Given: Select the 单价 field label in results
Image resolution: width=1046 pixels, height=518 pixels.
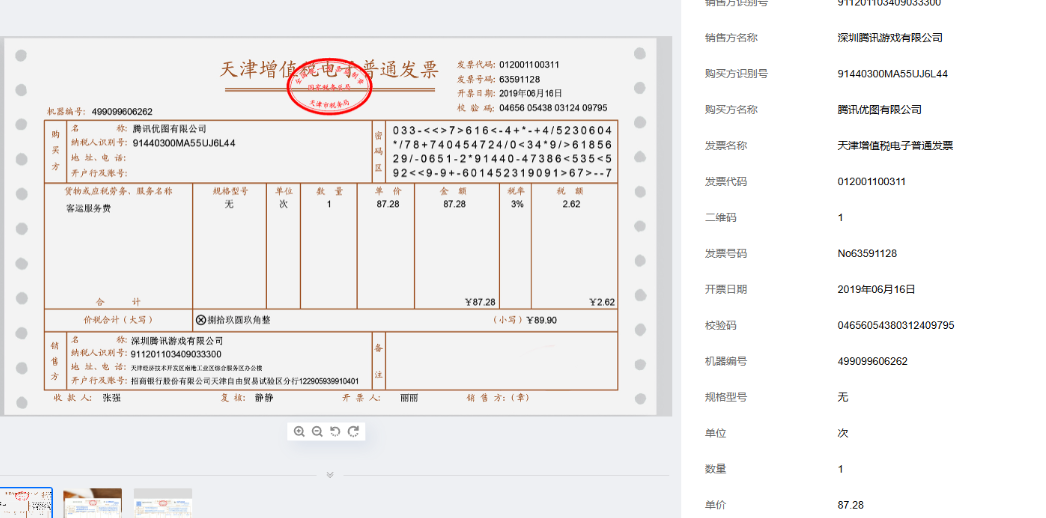Looking at the screenshot, I should 715,505.
